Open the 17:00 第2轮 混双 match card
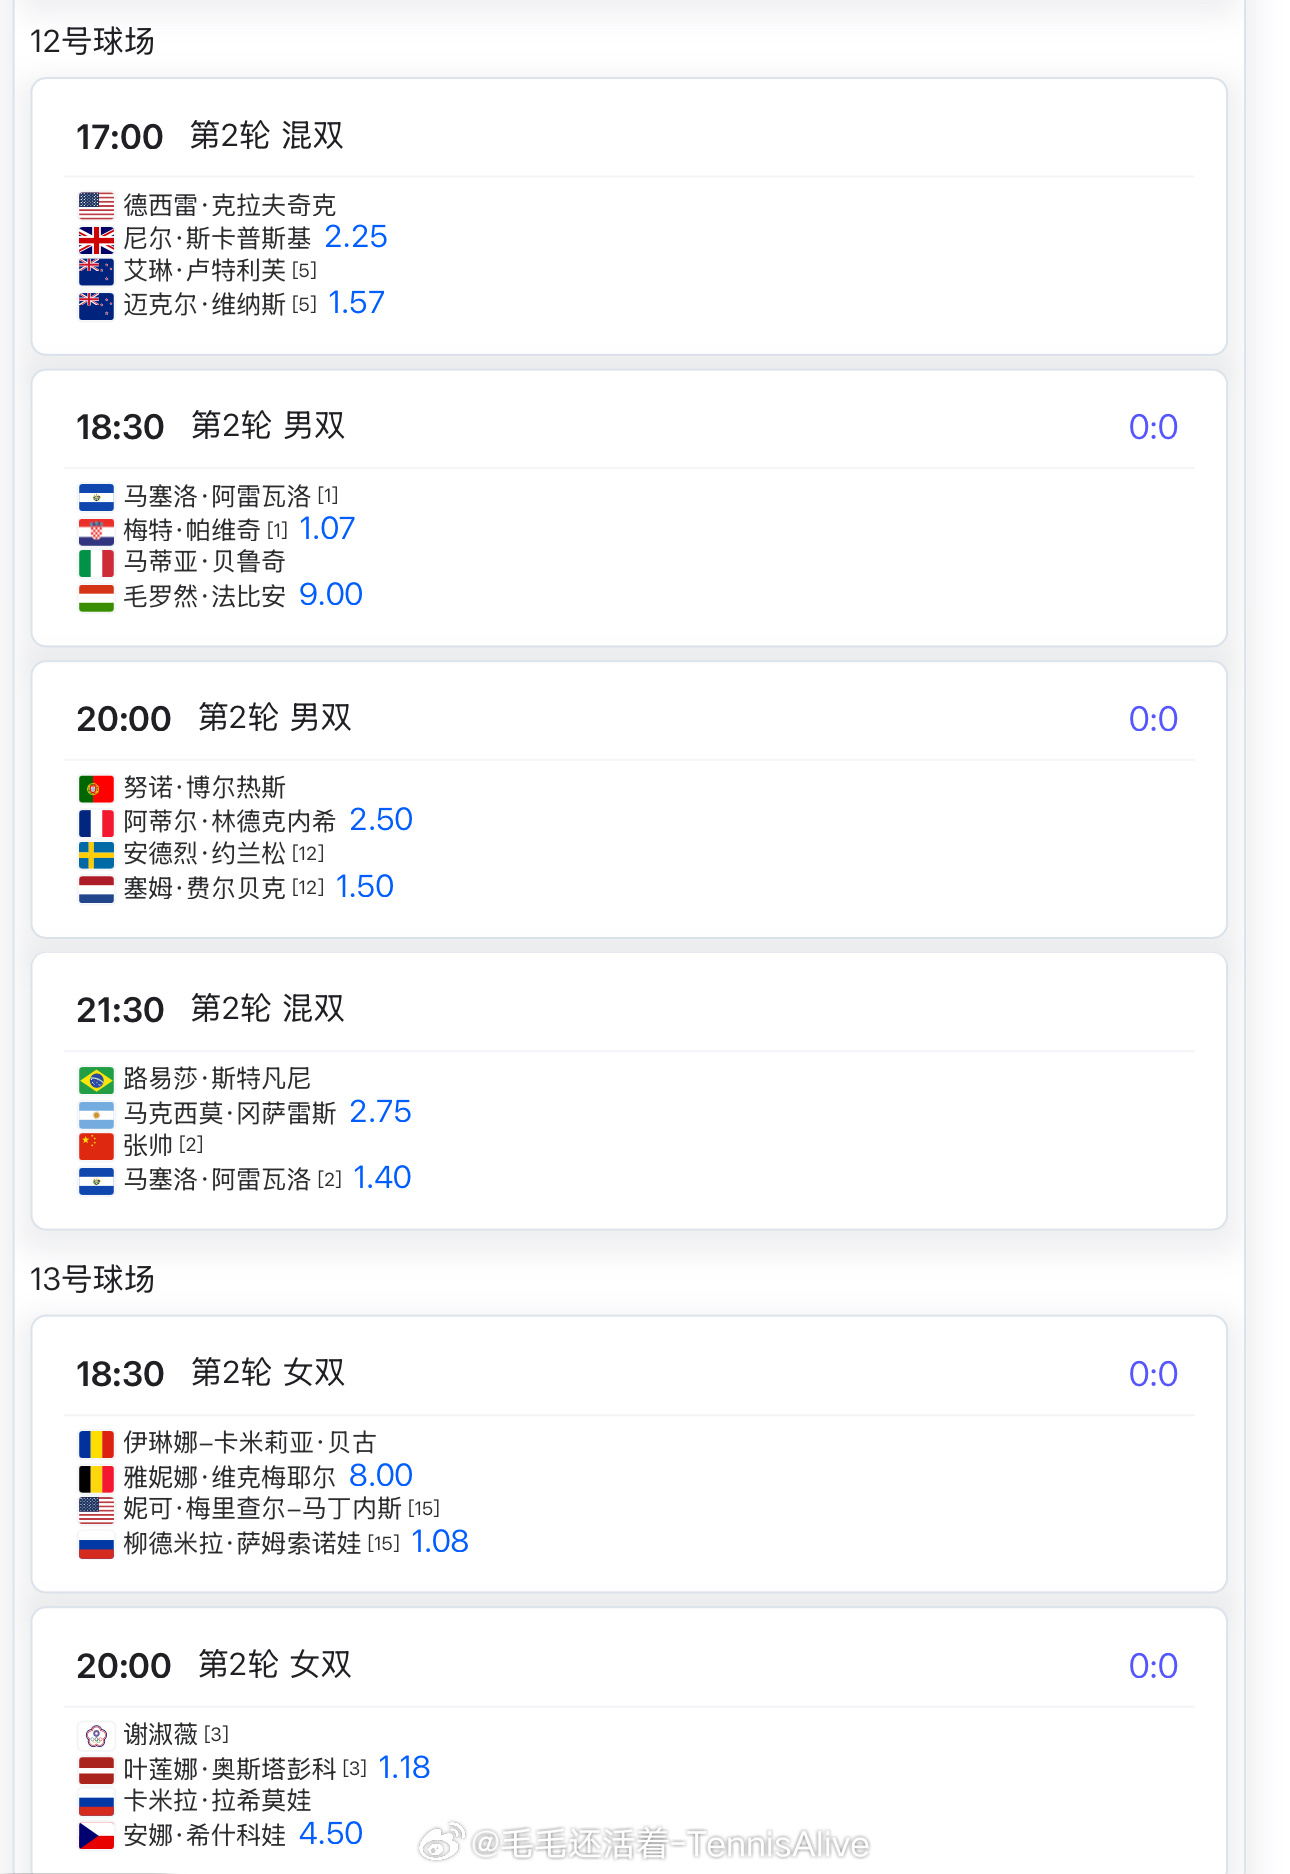 coord(629,216)
